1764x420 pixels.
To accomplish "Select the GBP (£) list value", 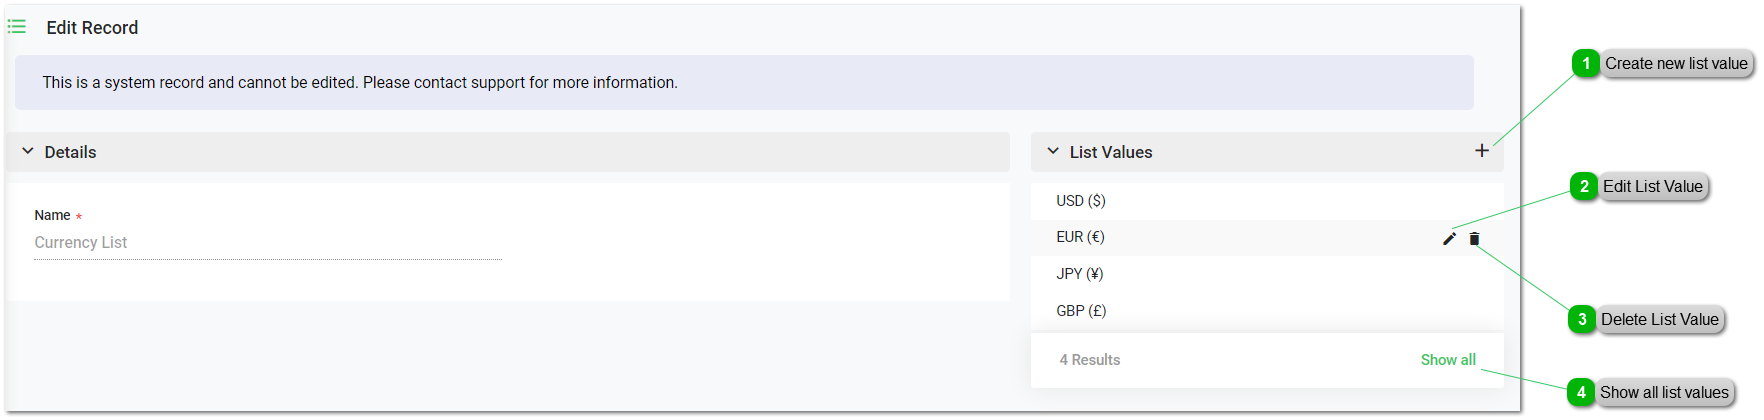I will pos(1081,311).
